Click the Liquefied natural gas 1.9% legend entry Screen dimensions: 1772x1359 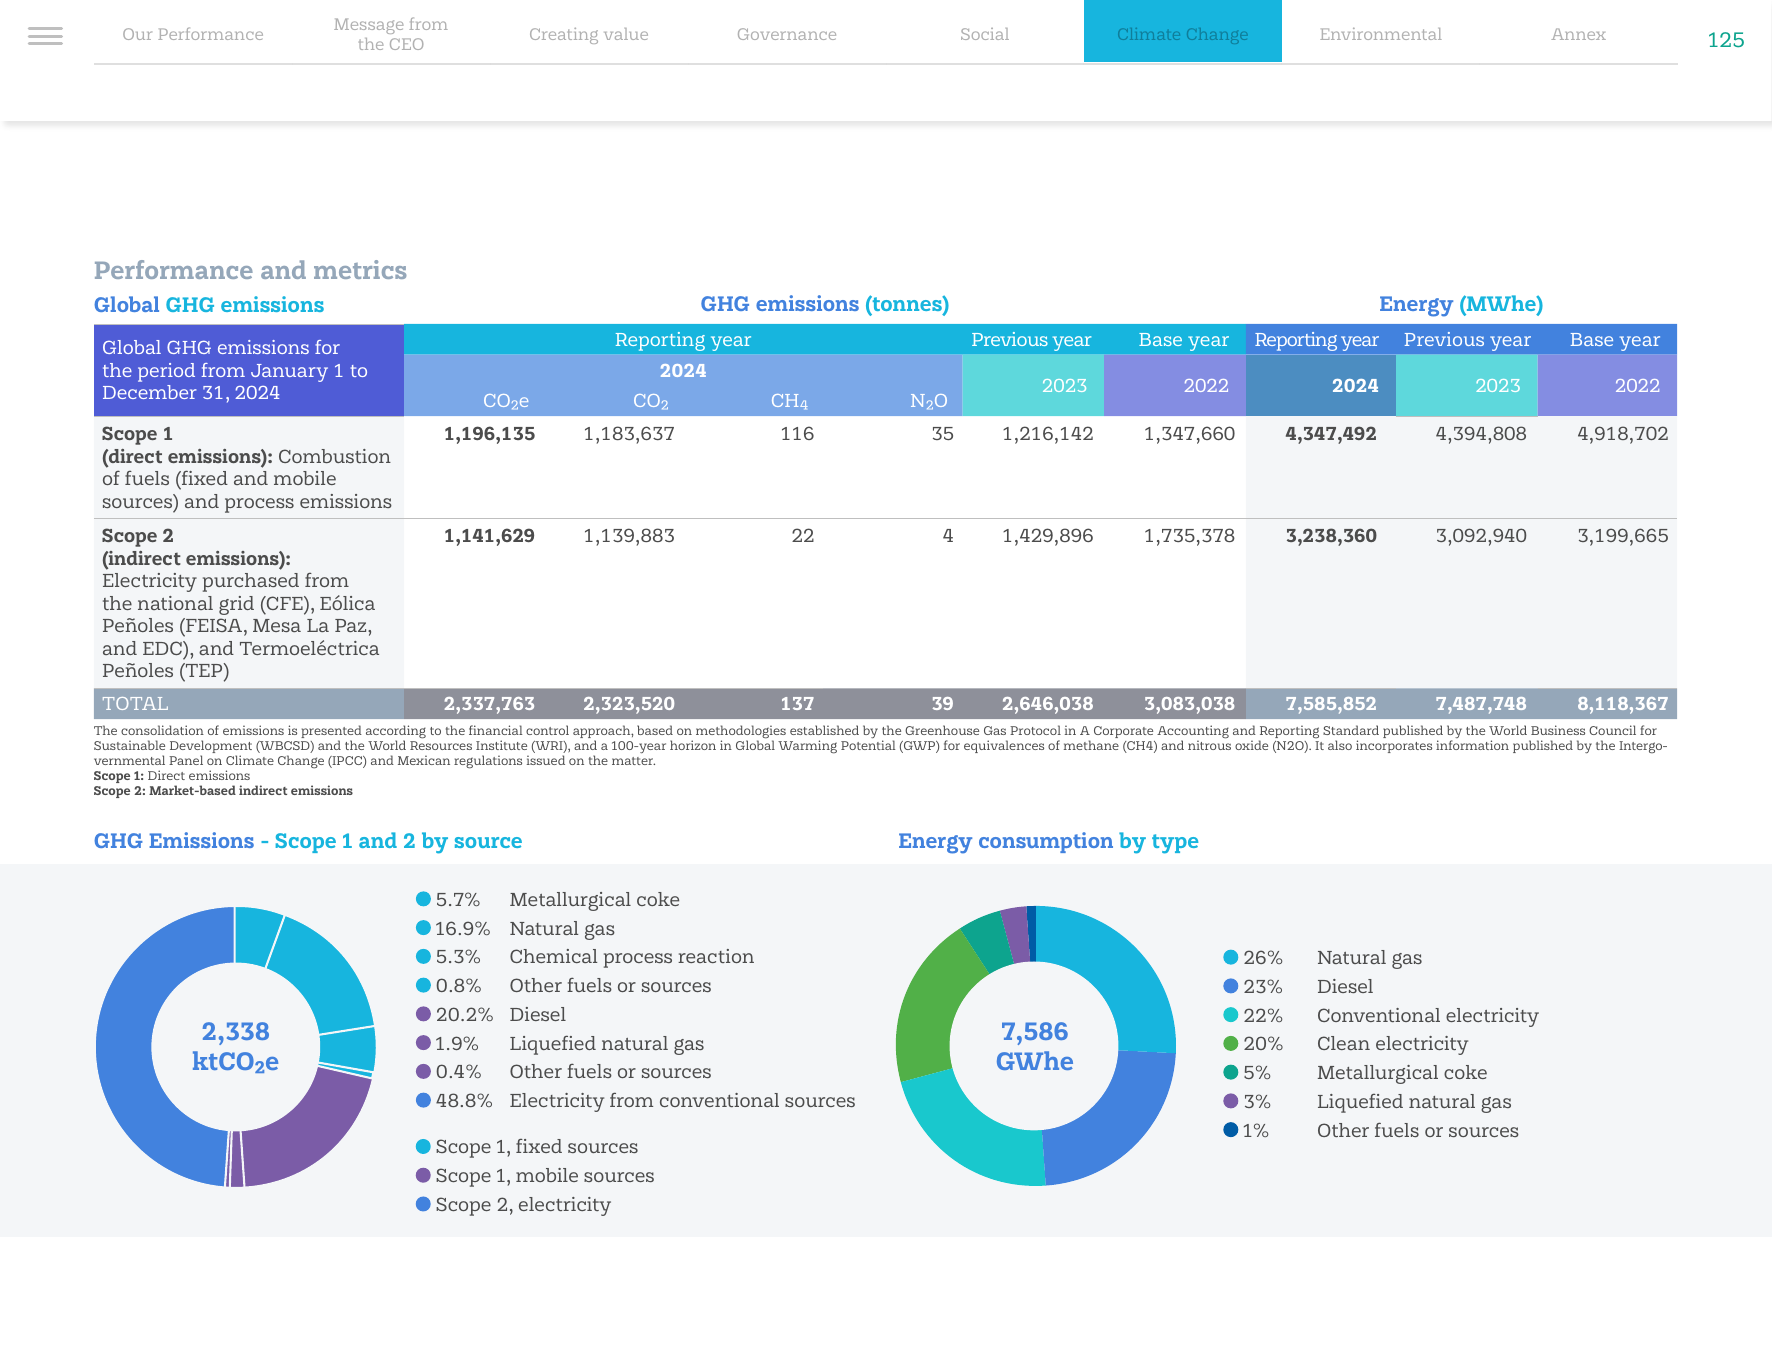(x=560, y=1043)
